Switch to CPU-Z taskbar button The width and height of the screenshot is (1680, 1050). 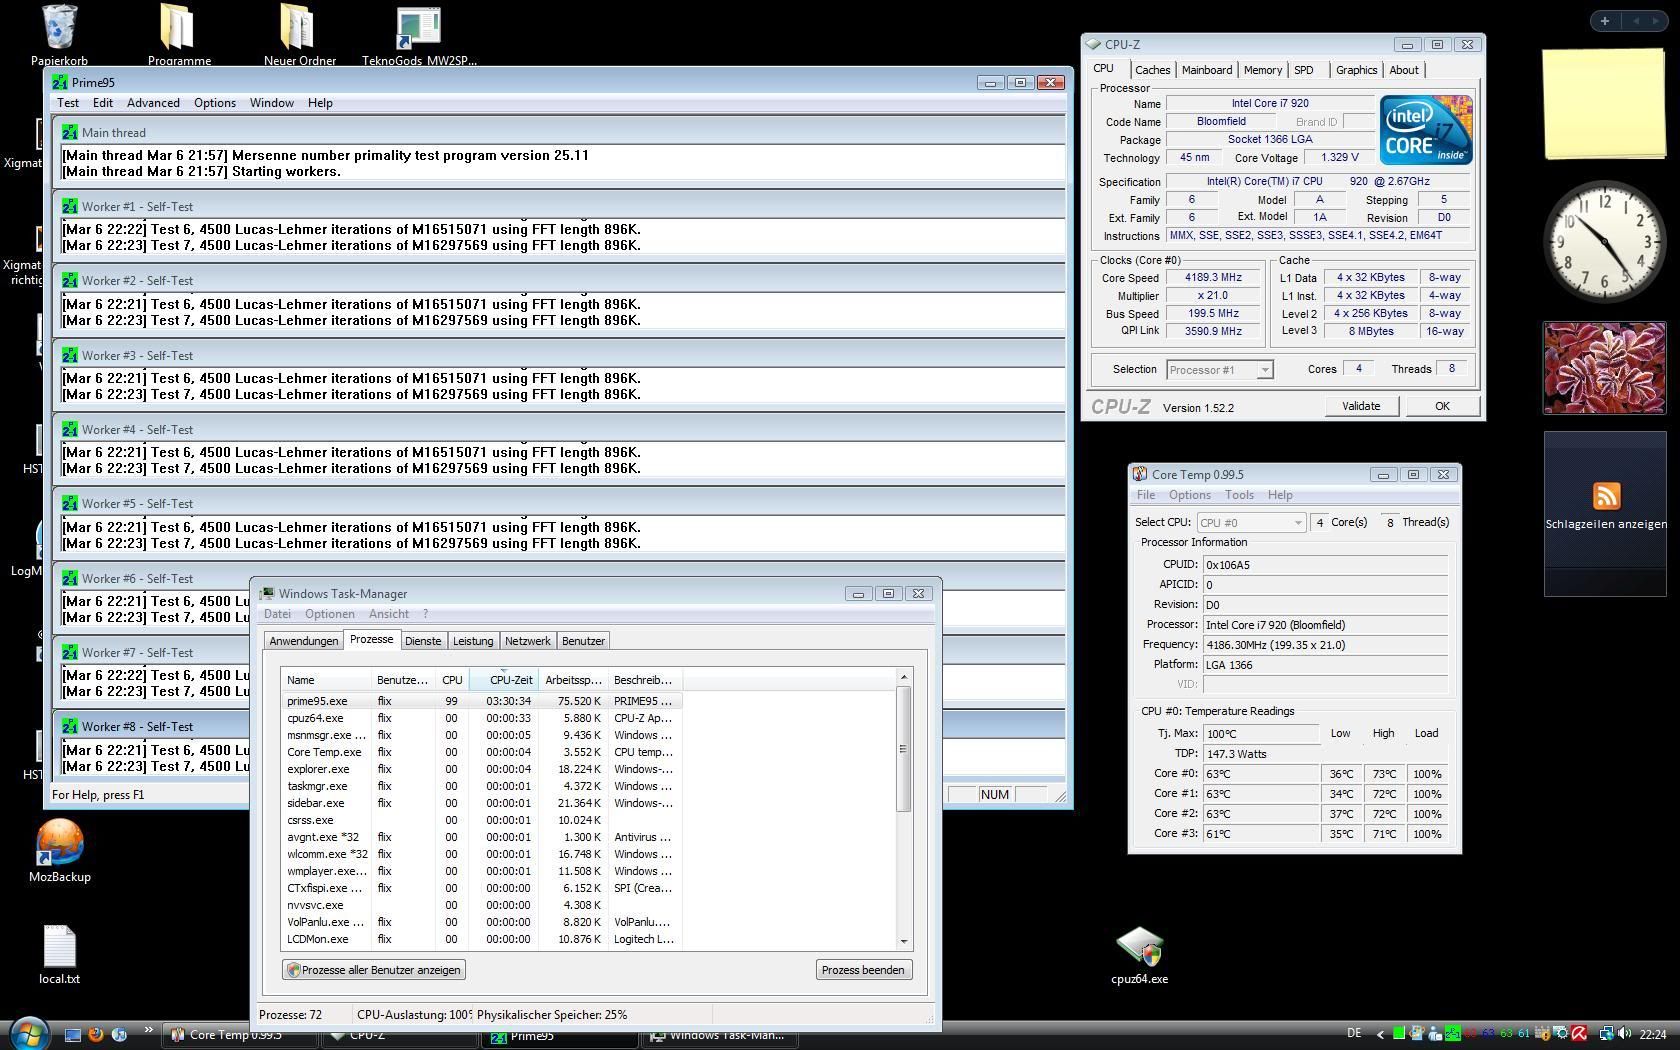tap(400, 1036)
